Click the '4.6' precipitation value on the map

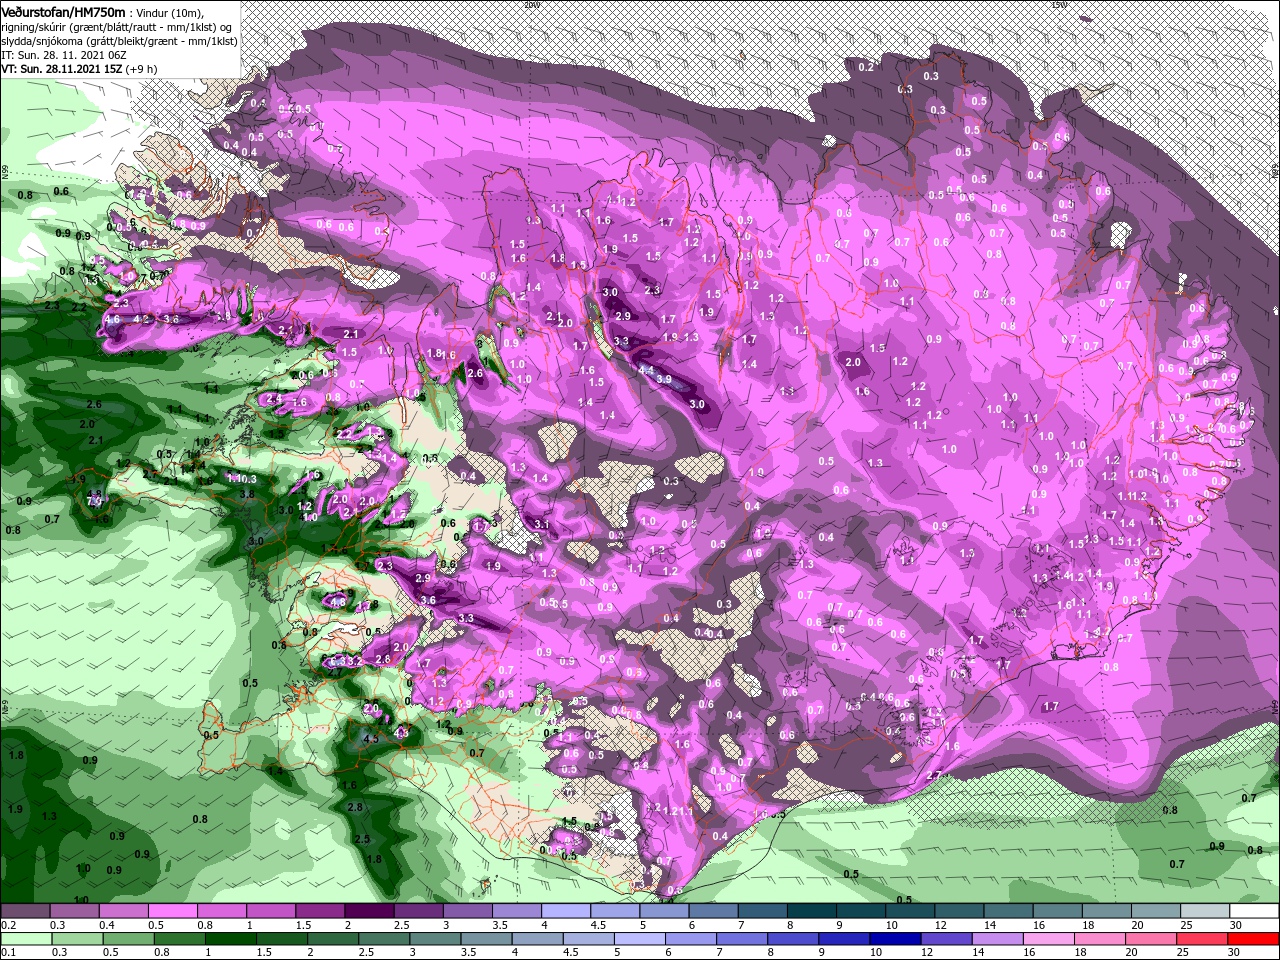pos(112,320)
